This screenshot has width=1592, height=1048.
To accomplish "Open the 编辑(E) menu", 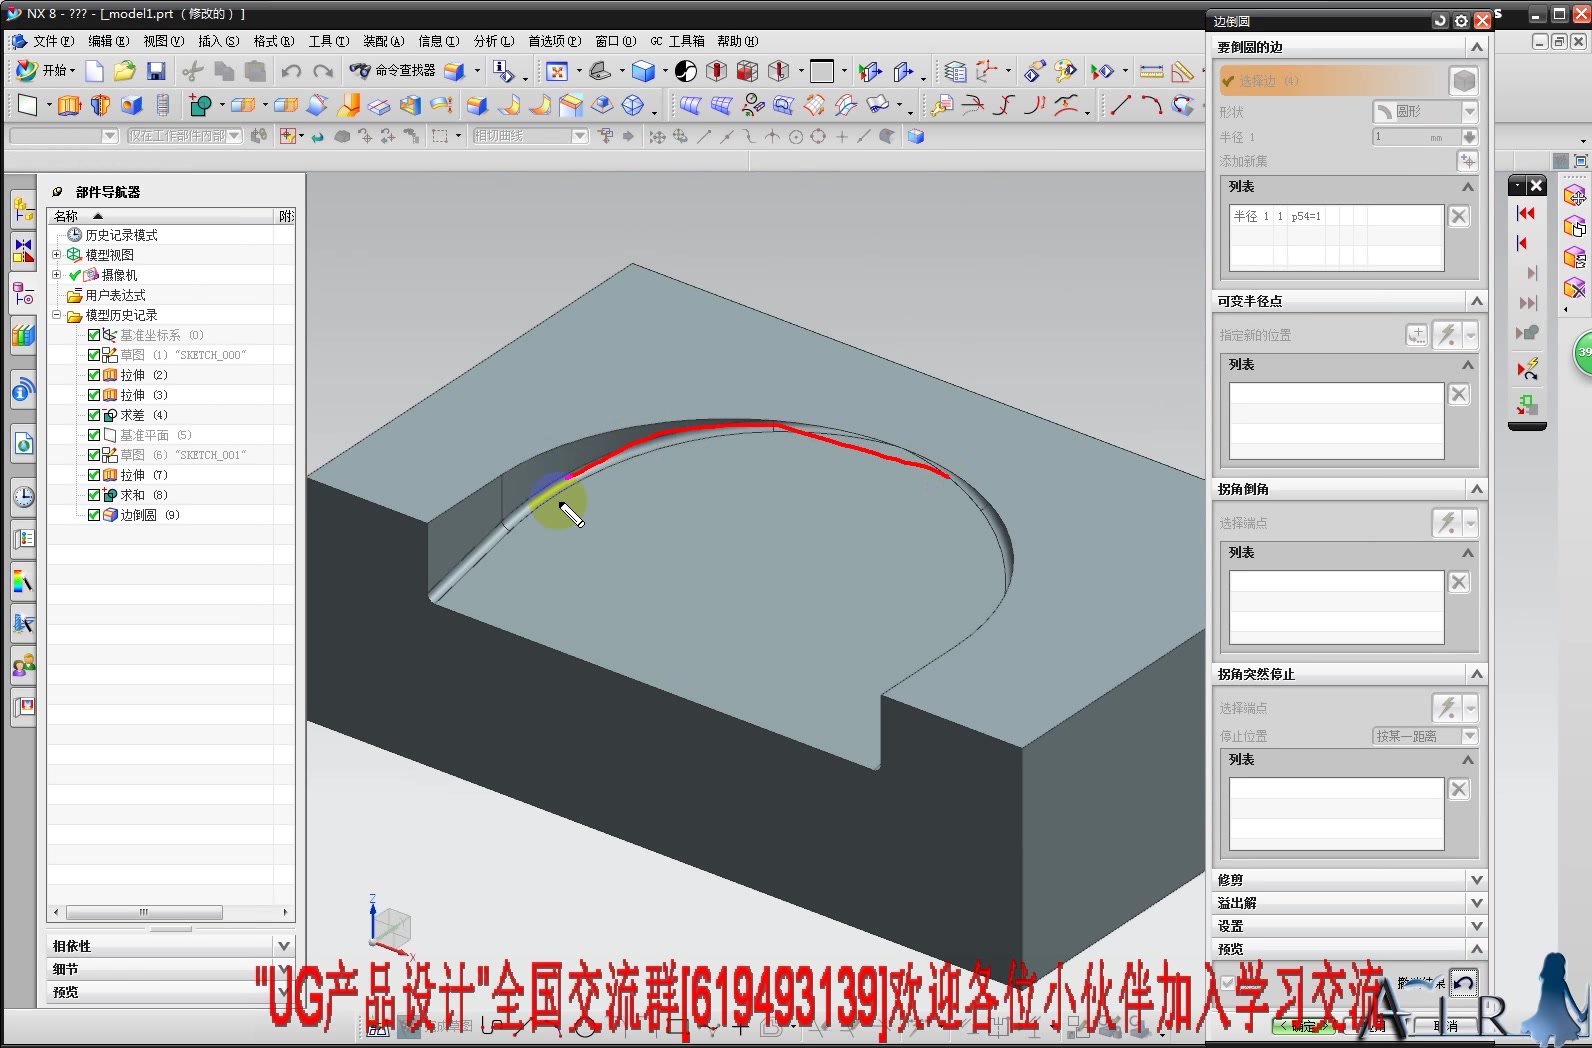I will point(108,41).
